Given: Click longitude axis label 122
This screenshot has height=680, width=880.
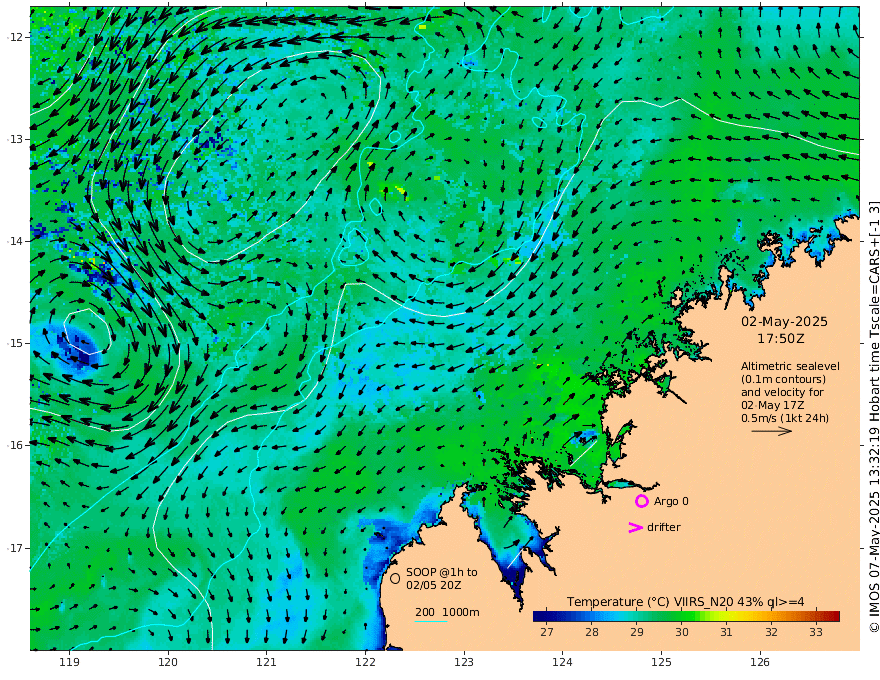Looking at the screenshot, I should pos(365,662).
